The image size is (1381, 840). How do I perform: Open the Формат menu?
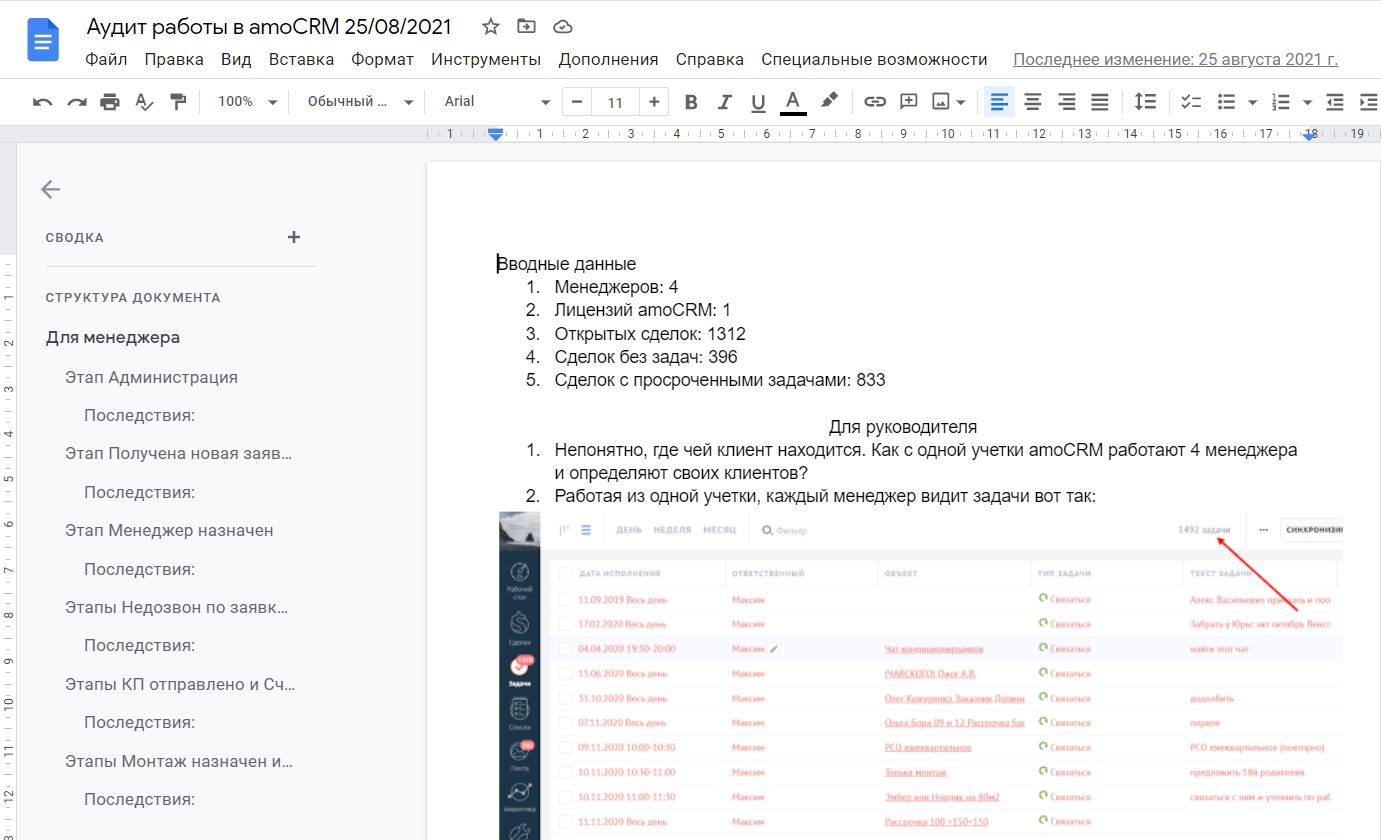point(382,59)
